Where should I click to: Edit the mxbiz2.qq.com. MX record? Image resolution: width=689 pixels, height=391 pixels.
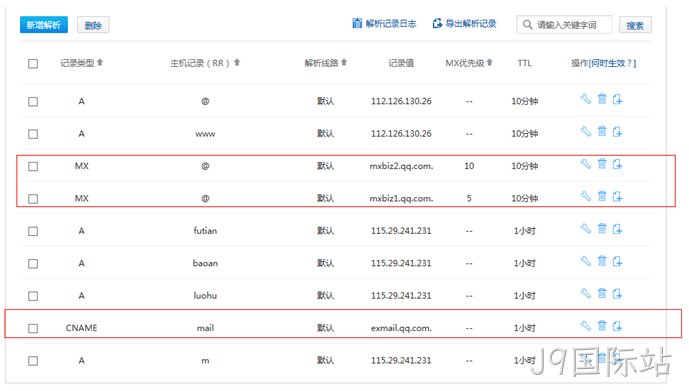coord(586,164)
